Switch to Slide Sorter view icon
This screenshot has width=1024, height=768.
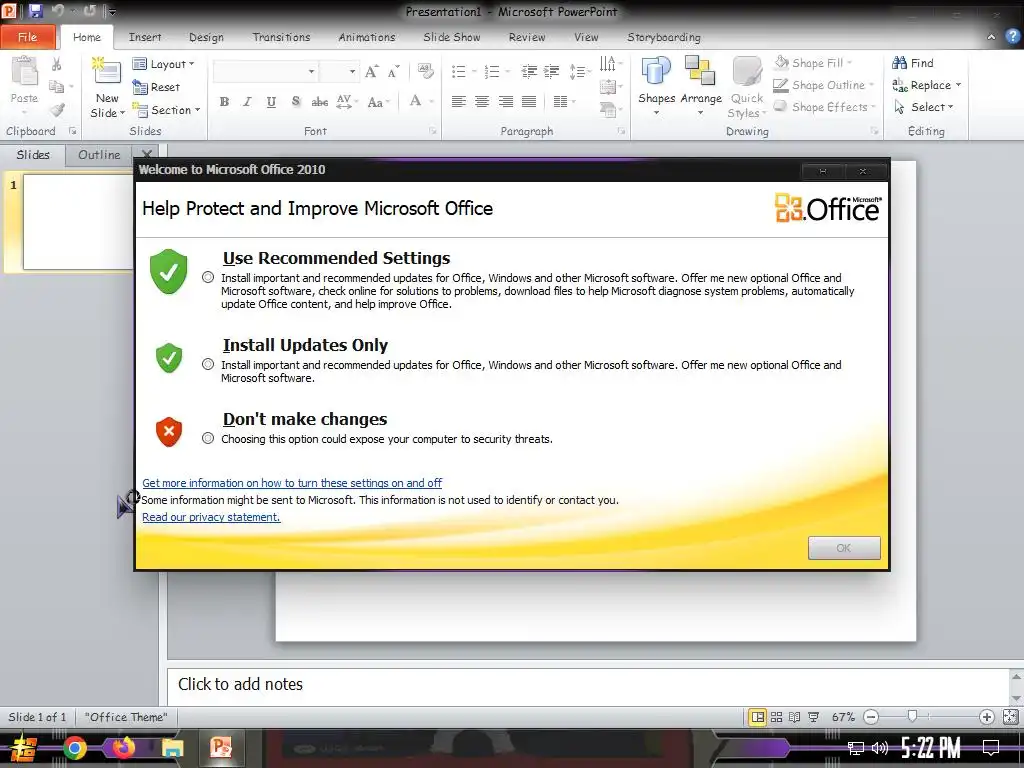(x=776, y=717)
